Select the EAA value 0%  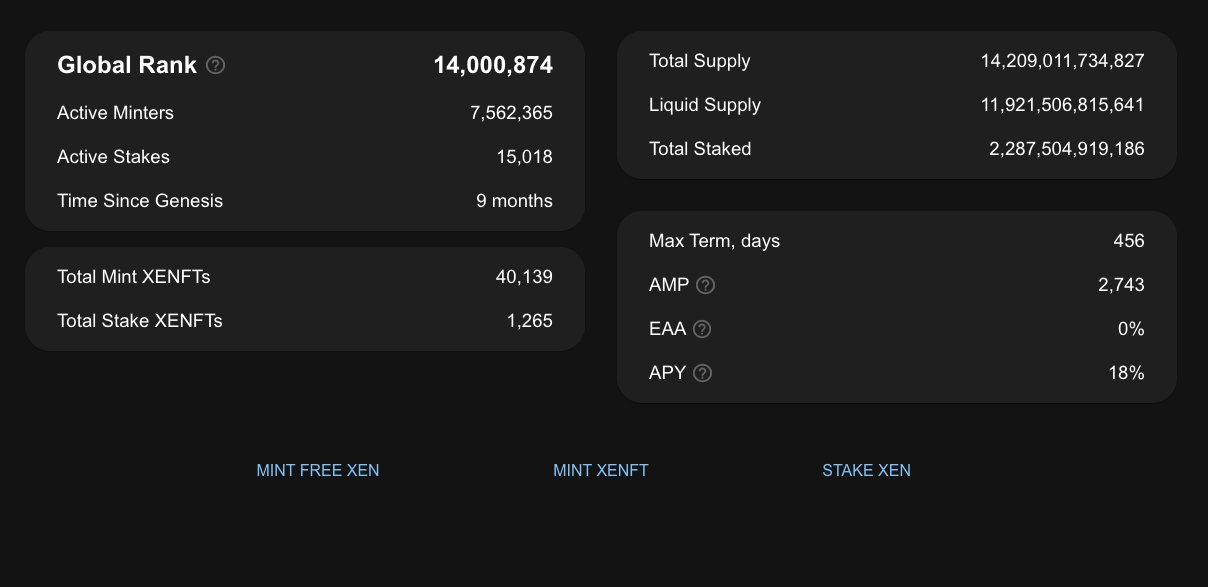pyautogui.click(x=1132, y=329)
